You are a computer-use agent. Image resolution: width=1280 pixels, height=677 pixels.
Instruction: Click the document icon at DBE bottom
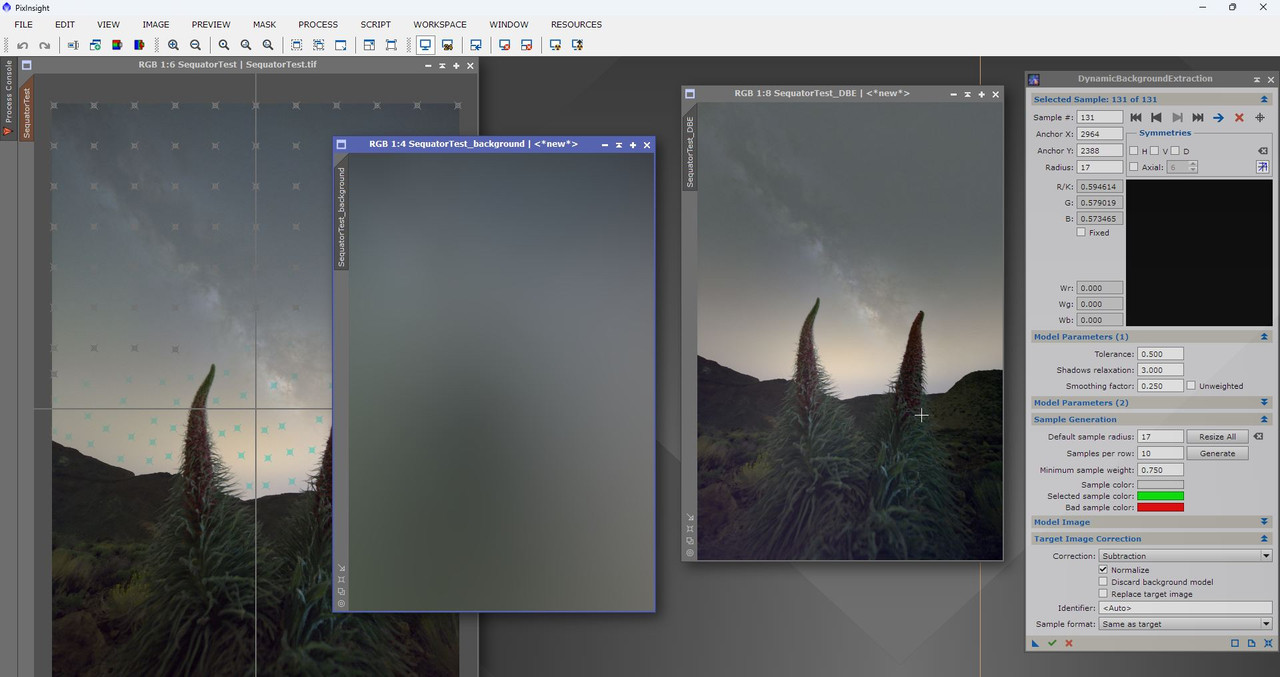click(1251, 643)
